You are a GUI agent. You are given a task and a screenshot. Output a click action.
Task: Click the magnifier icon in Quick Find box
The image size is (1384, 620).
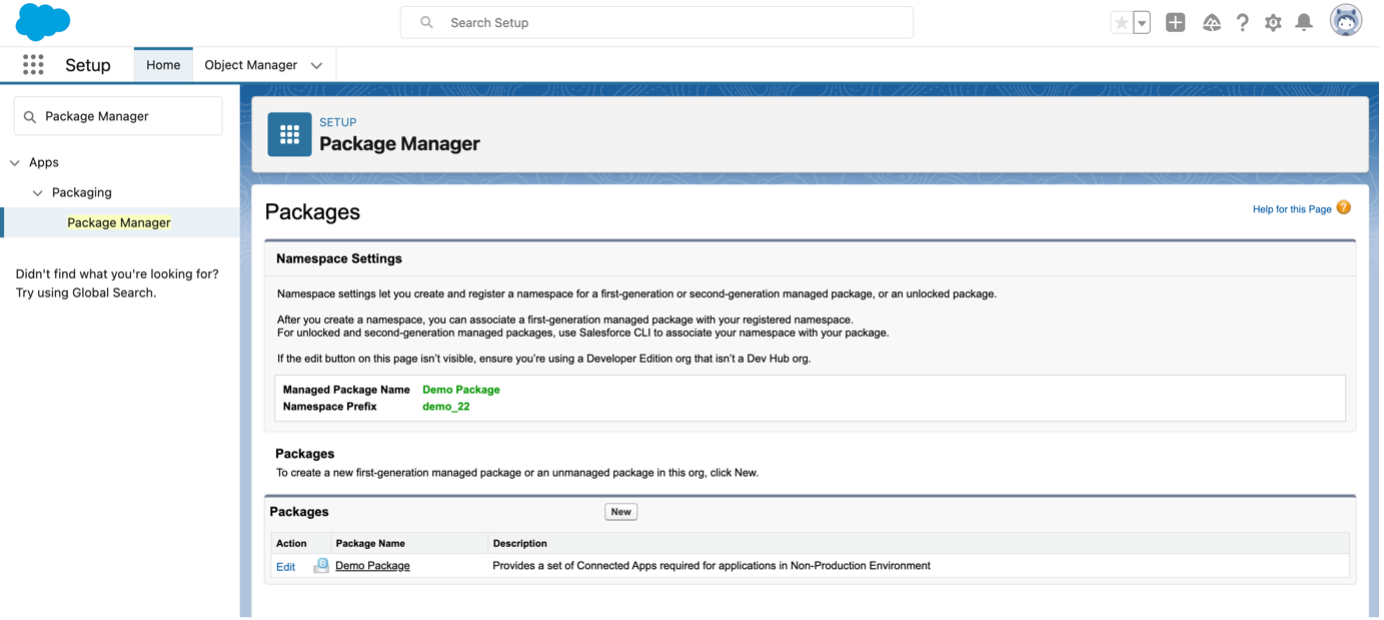pos(30,117)
